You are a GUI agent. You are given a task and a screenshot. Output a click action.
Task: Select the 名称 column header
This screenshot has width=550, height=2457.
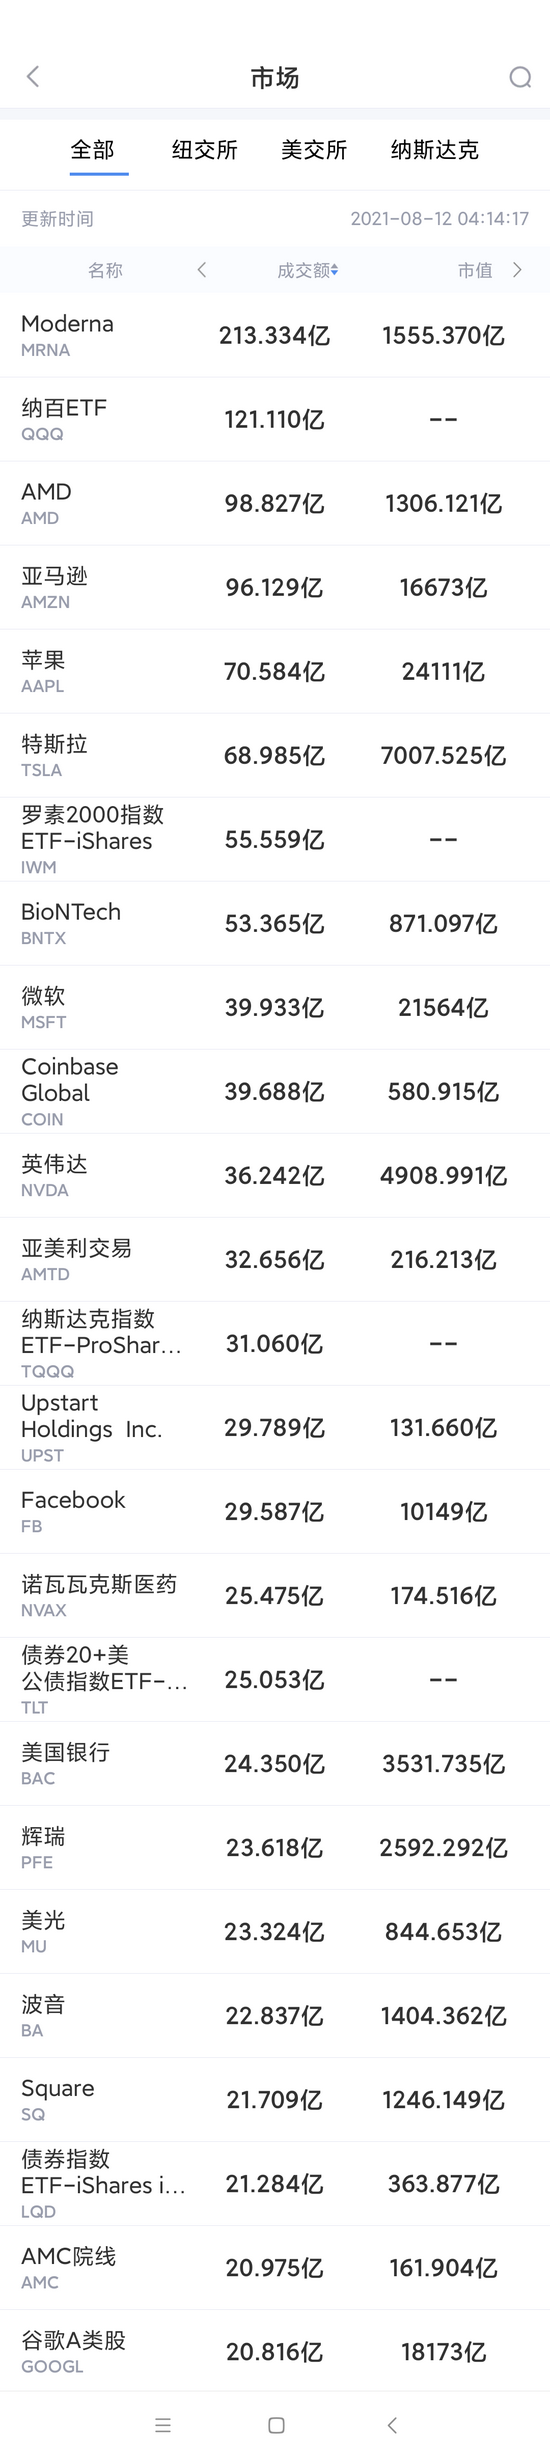tap(105, 270)
